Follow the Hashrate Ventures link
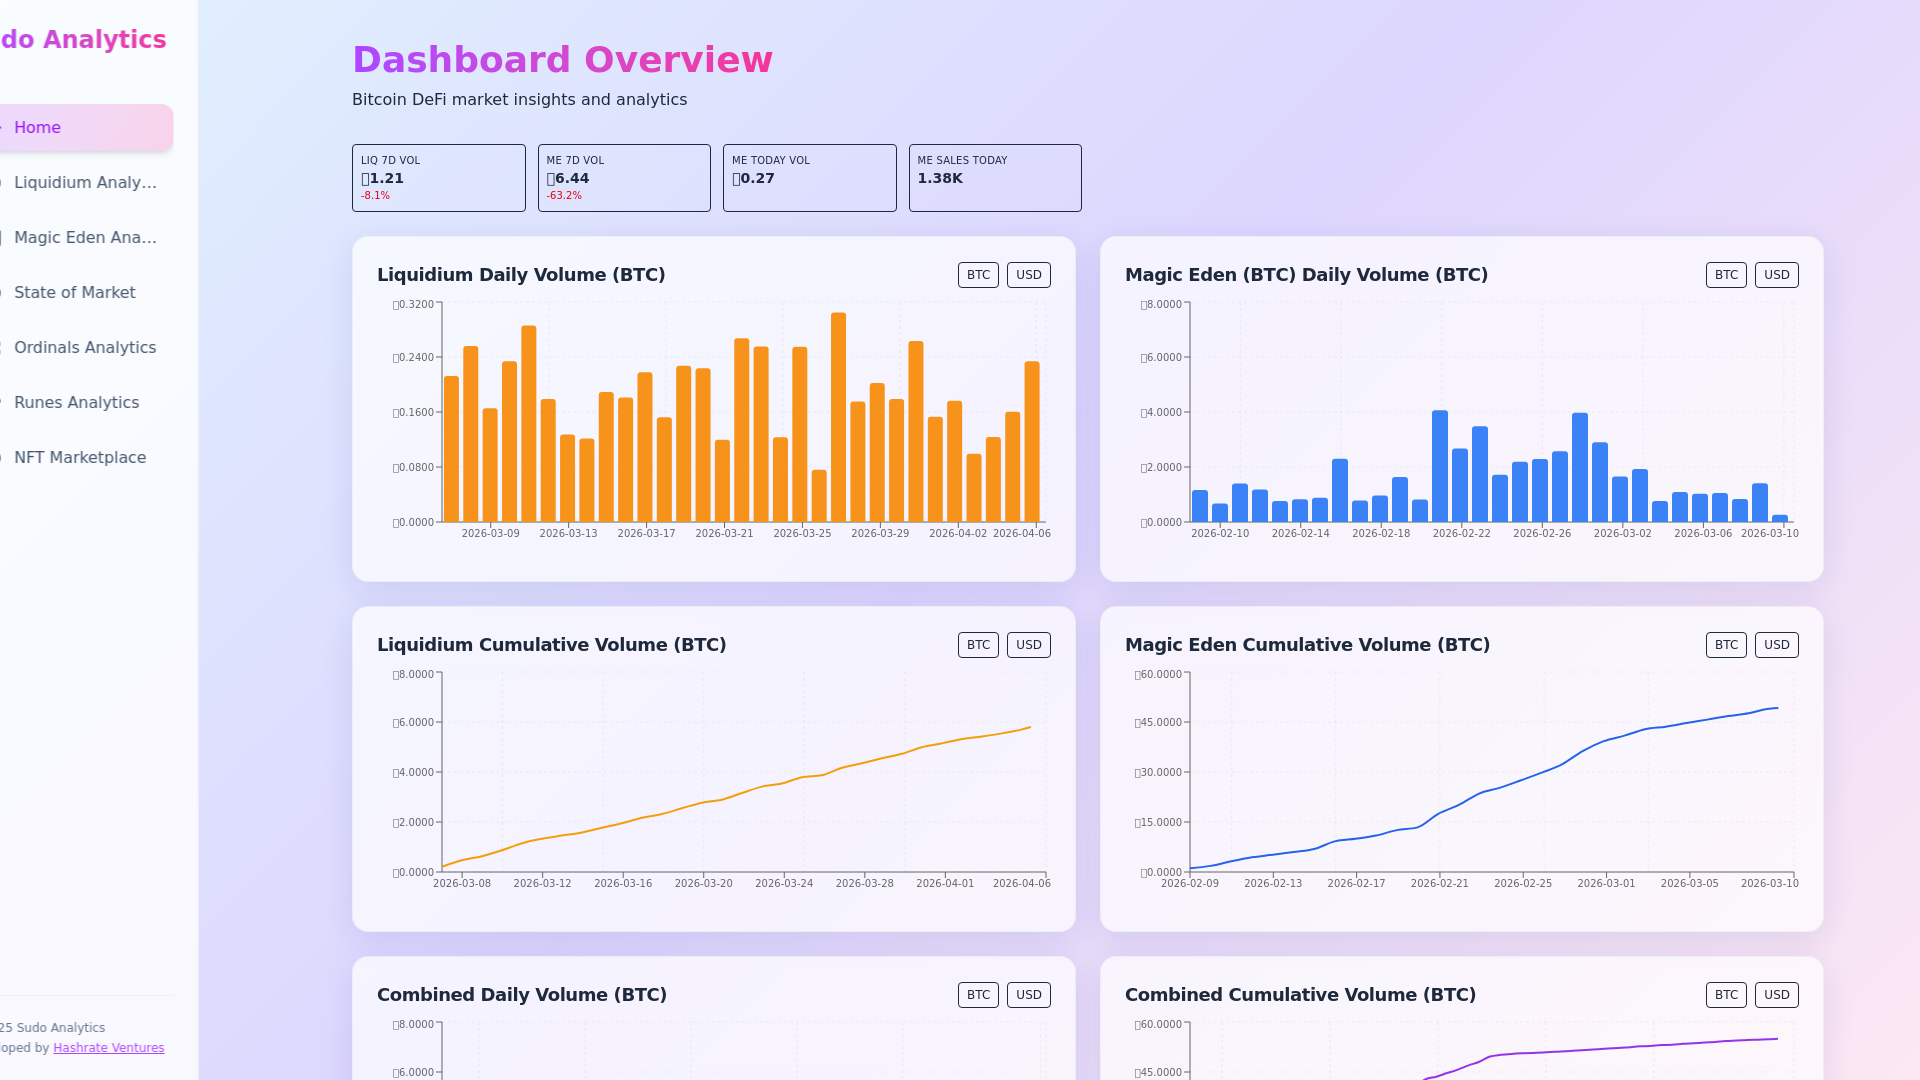This screenshot has width=1920, height=1080. 108,1048
